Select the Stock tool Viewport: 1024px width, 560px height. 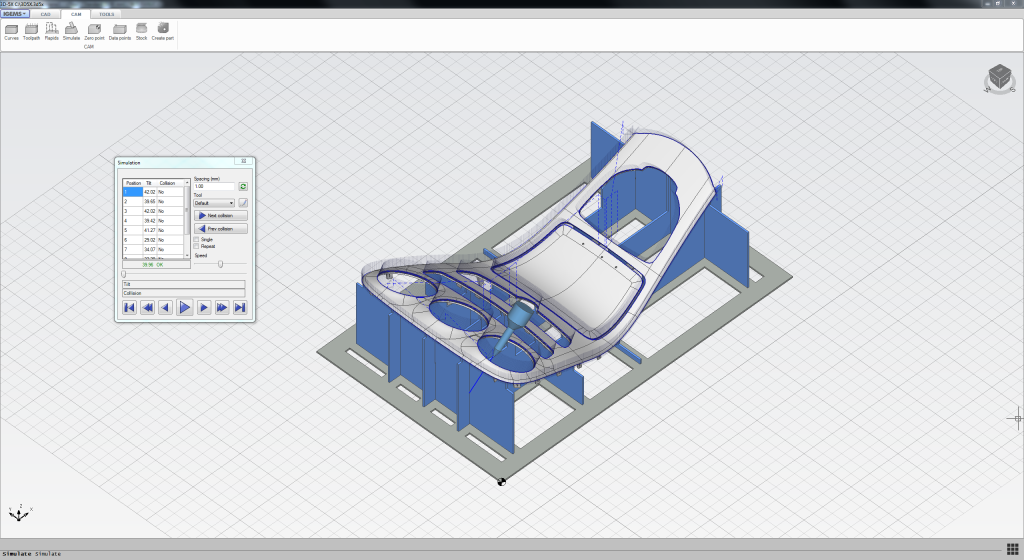click(141, 31)
